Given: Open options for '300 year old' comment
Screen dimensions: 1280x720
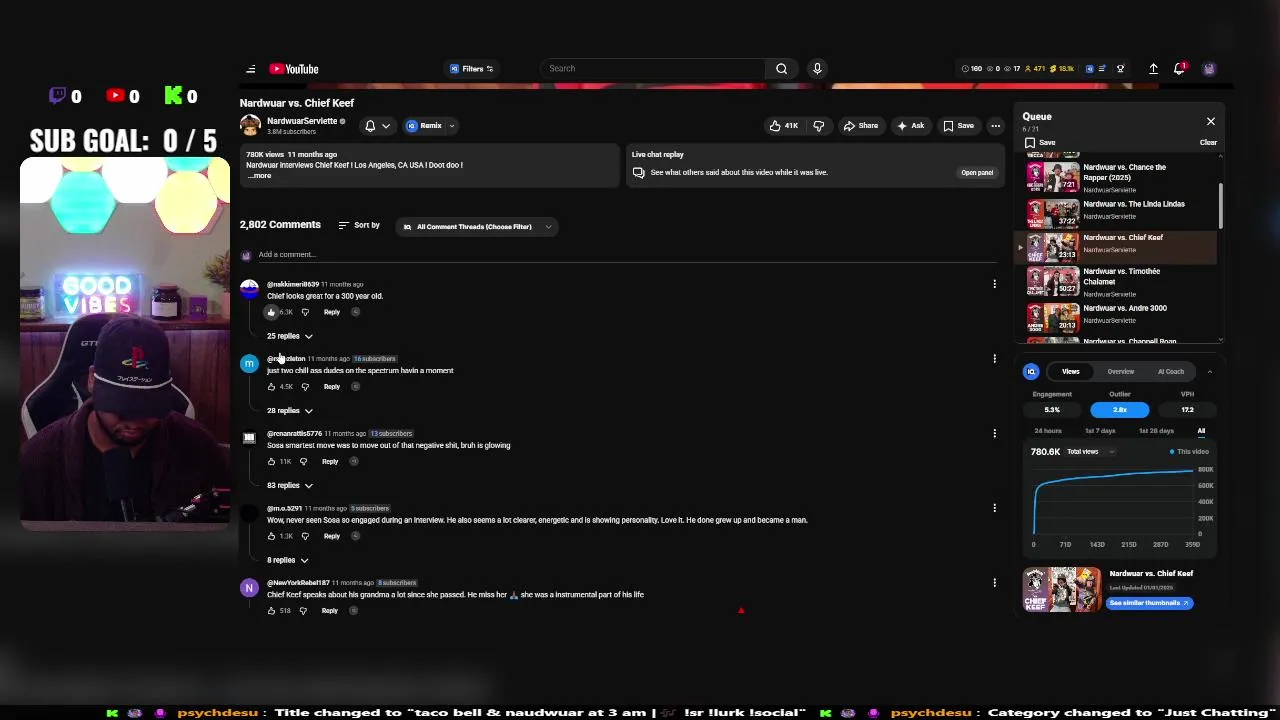Looking at the screenshot, I should [994, 284].
